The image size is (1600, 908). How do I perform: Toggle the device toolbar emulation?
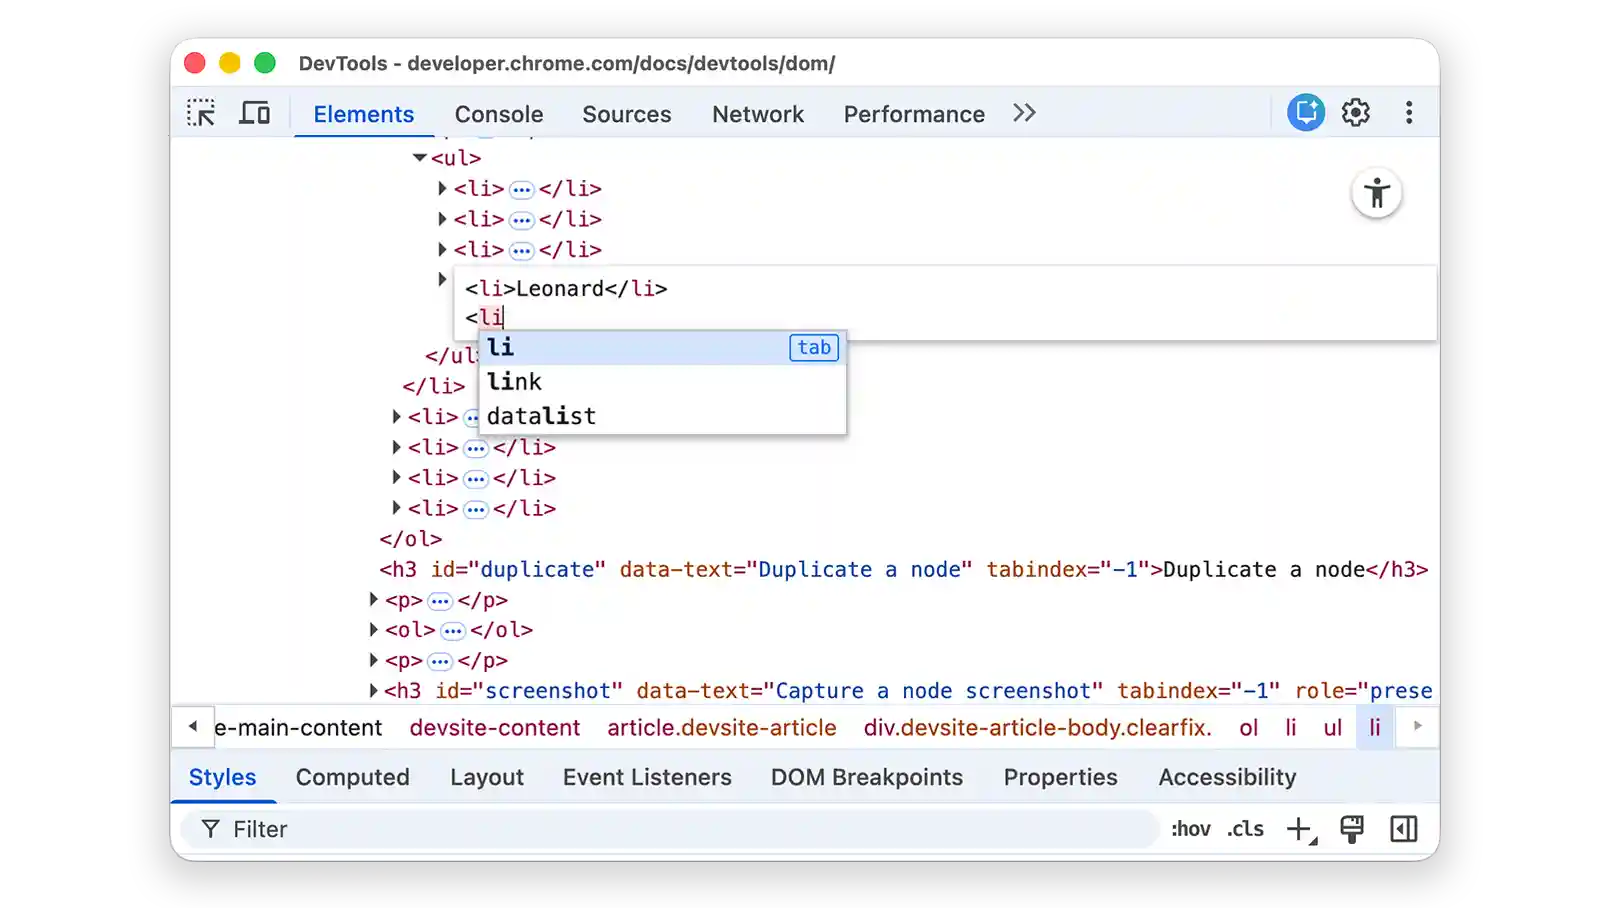pyautogui.click(x=255, y=112)
